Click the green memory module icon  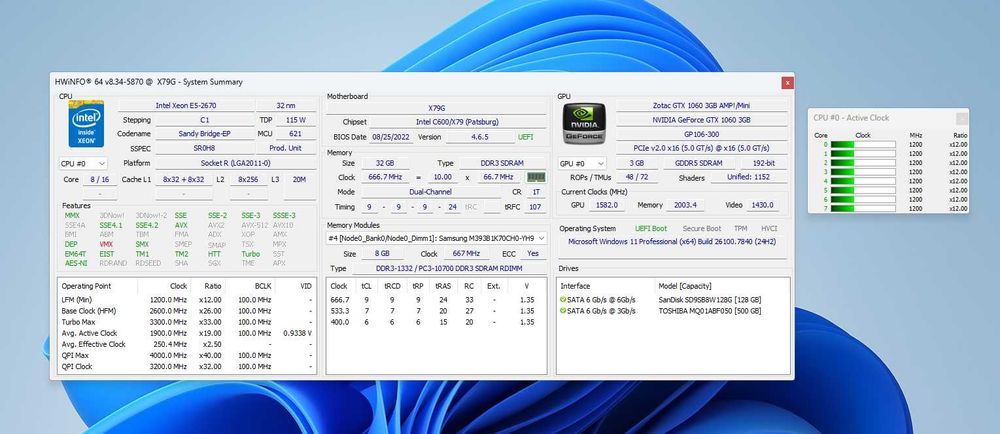536,177
